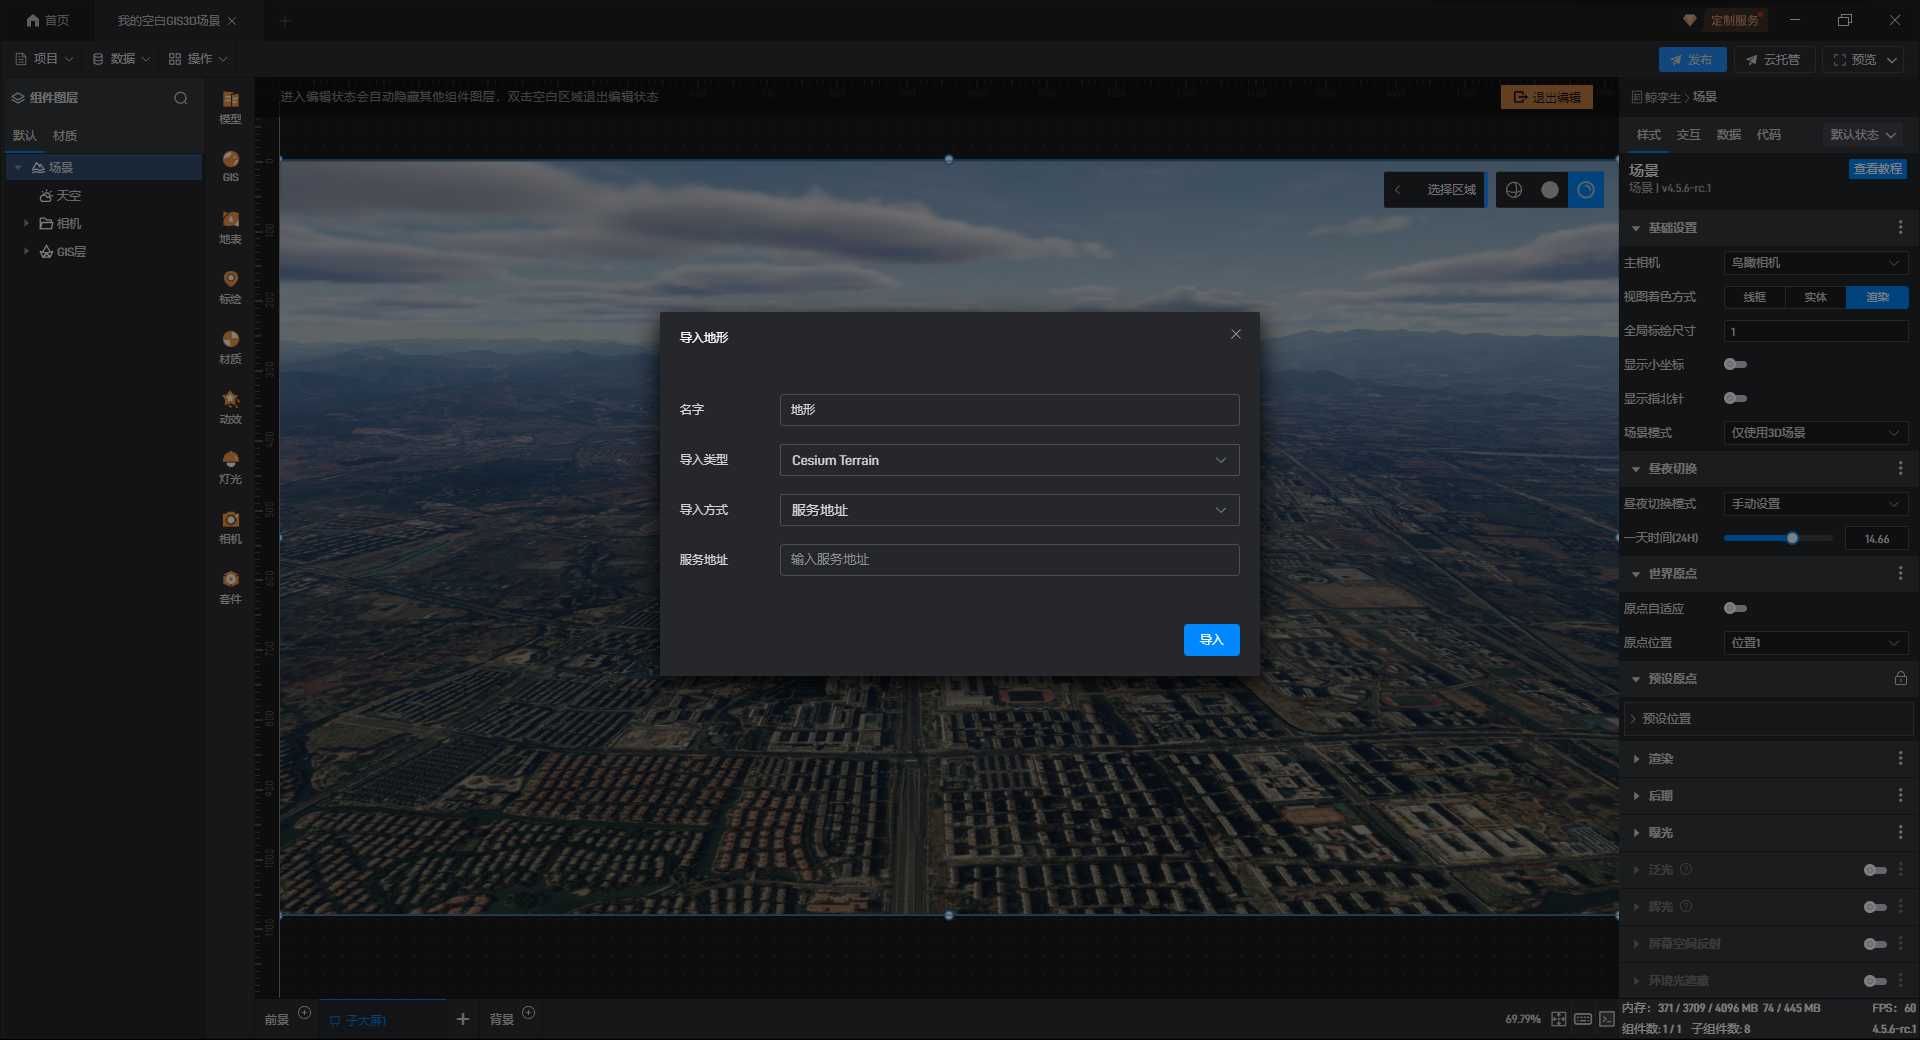Select the GIS component icon in sidebar
The height and width of the screenshot is (1040, 1920).
pyautogui.click(x=230, y=165)
